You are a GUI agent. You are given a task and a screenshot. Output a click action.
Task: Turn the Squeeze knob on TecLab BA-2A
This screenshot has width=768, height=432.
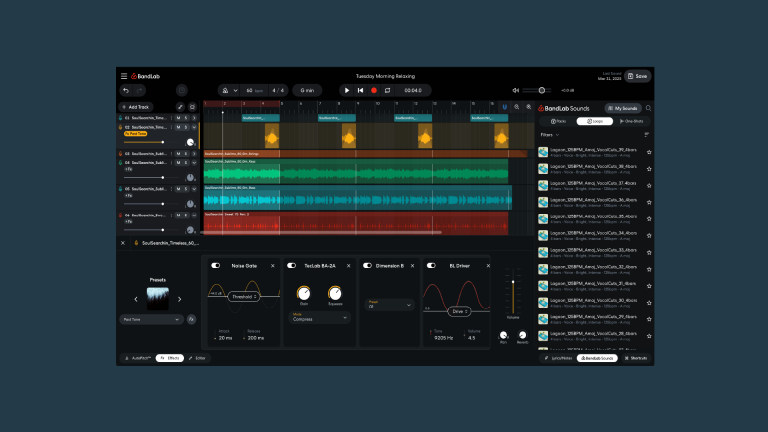click(335, 293)
